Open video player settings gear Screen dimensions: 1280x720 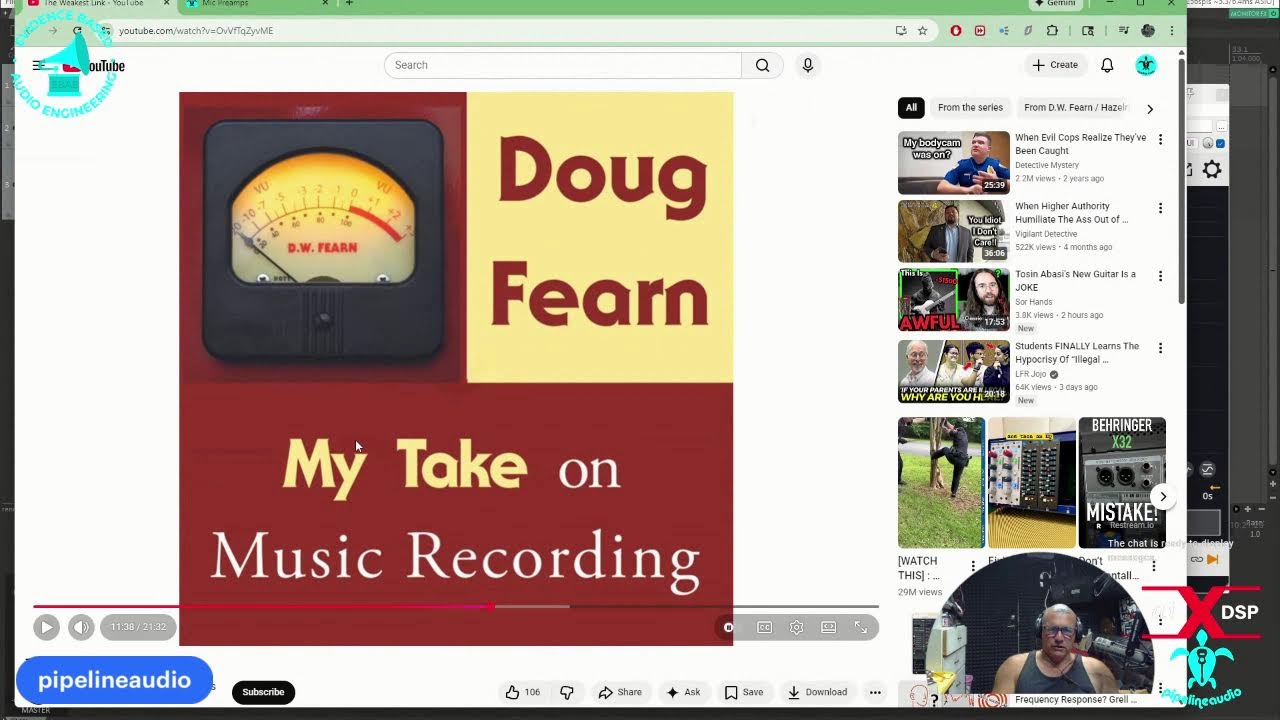click(x=796, y=627)
